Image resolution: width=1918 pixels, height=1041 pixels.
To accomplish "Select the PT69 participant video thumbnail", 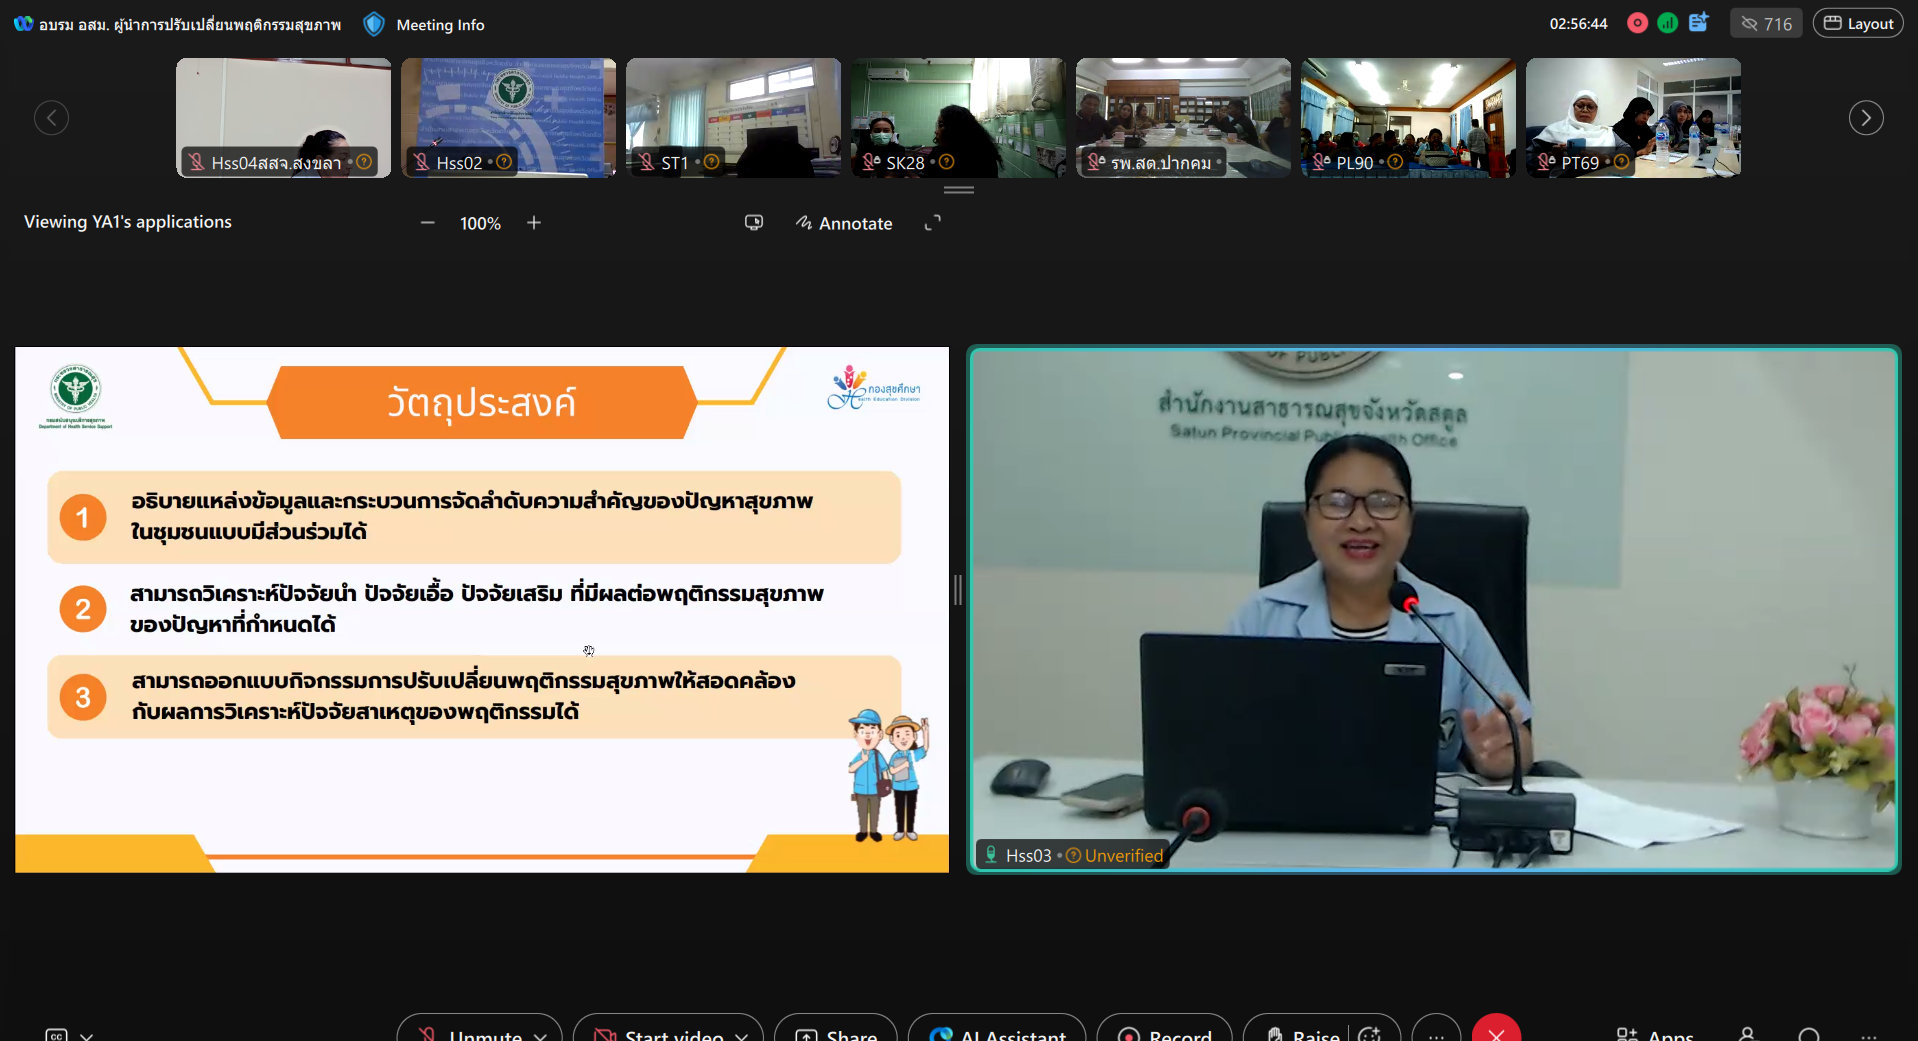I will tap(1632, 118).
